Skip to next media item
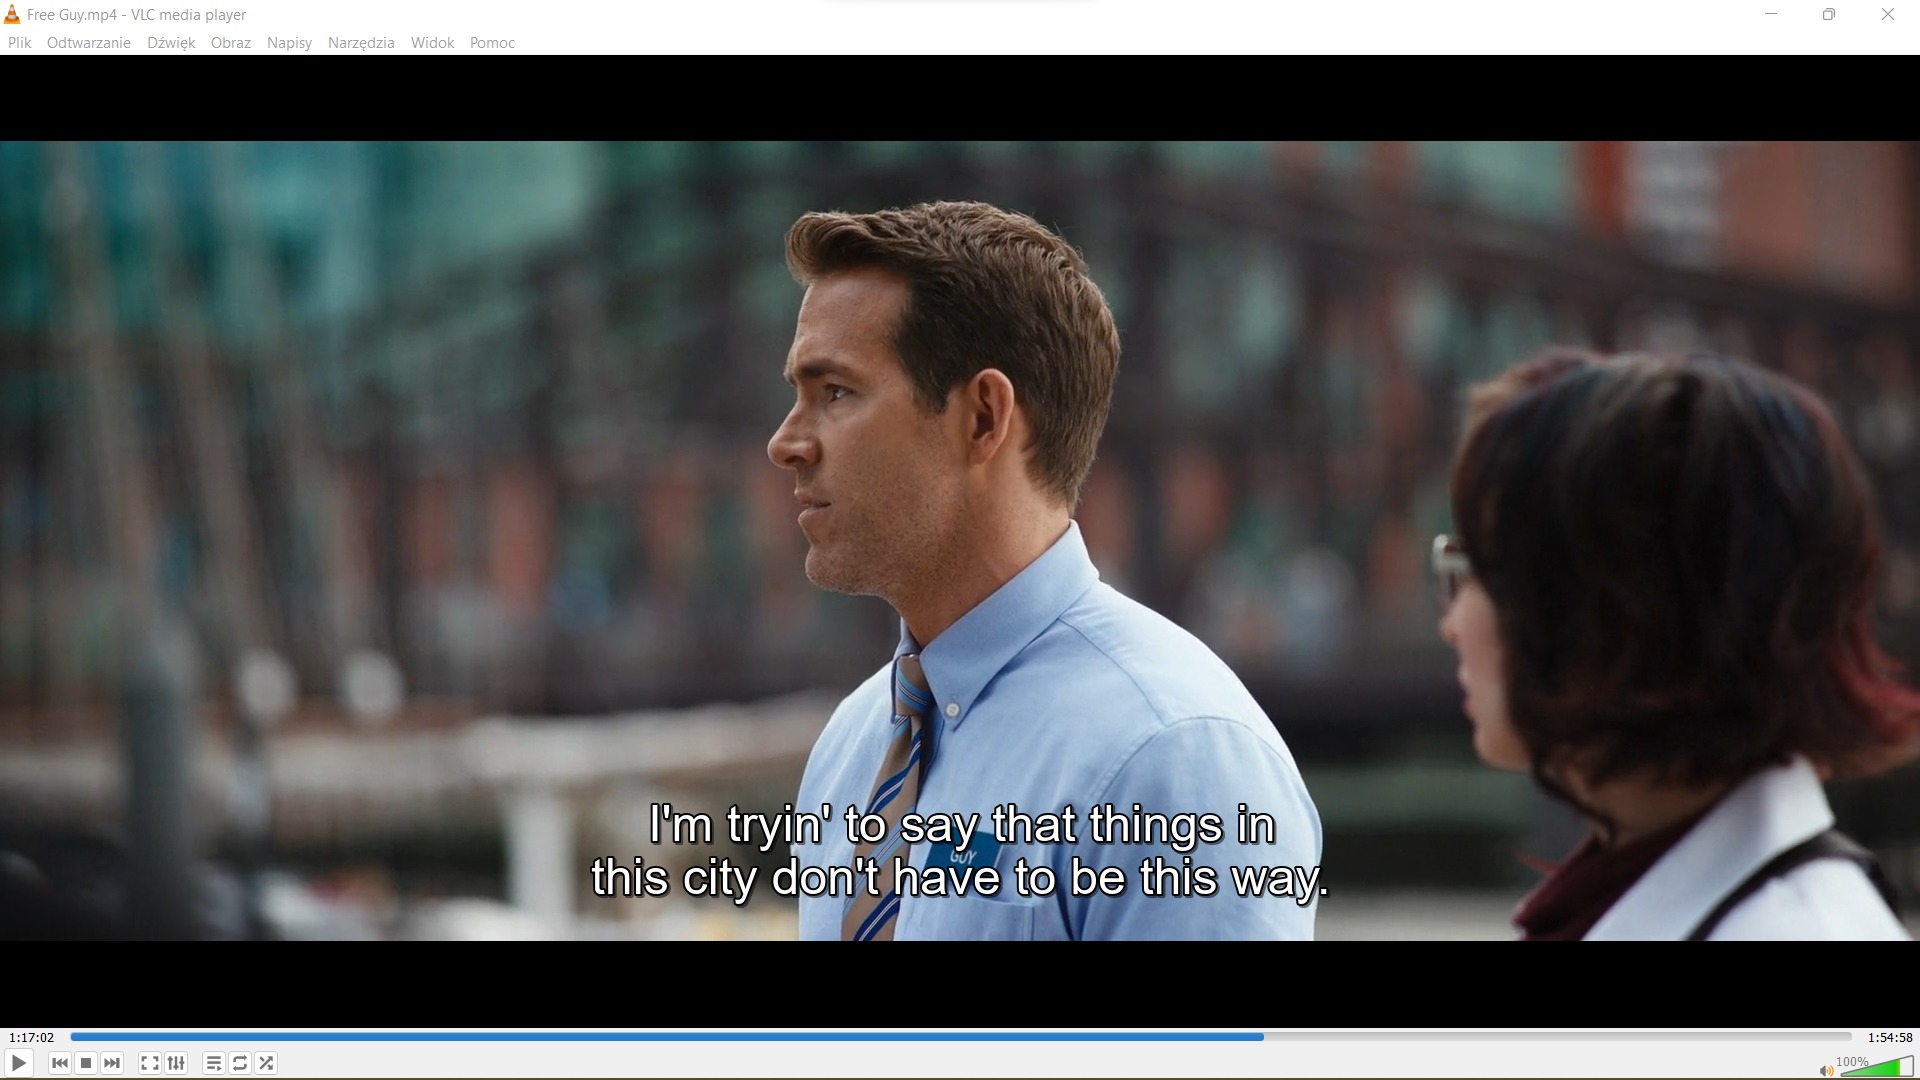1920x1080 pixels. coord(112,1063)
